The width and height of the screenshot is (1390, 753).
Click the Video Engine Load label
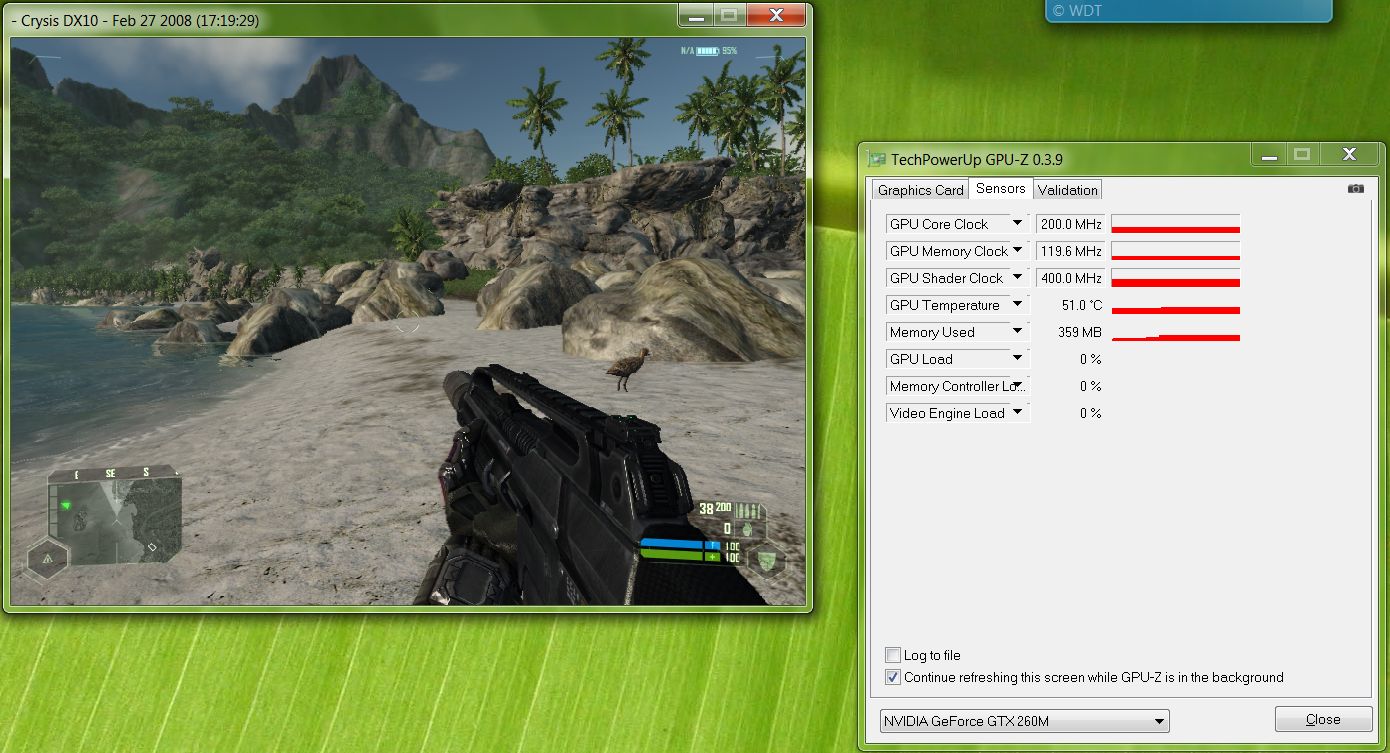pos(947,413)
